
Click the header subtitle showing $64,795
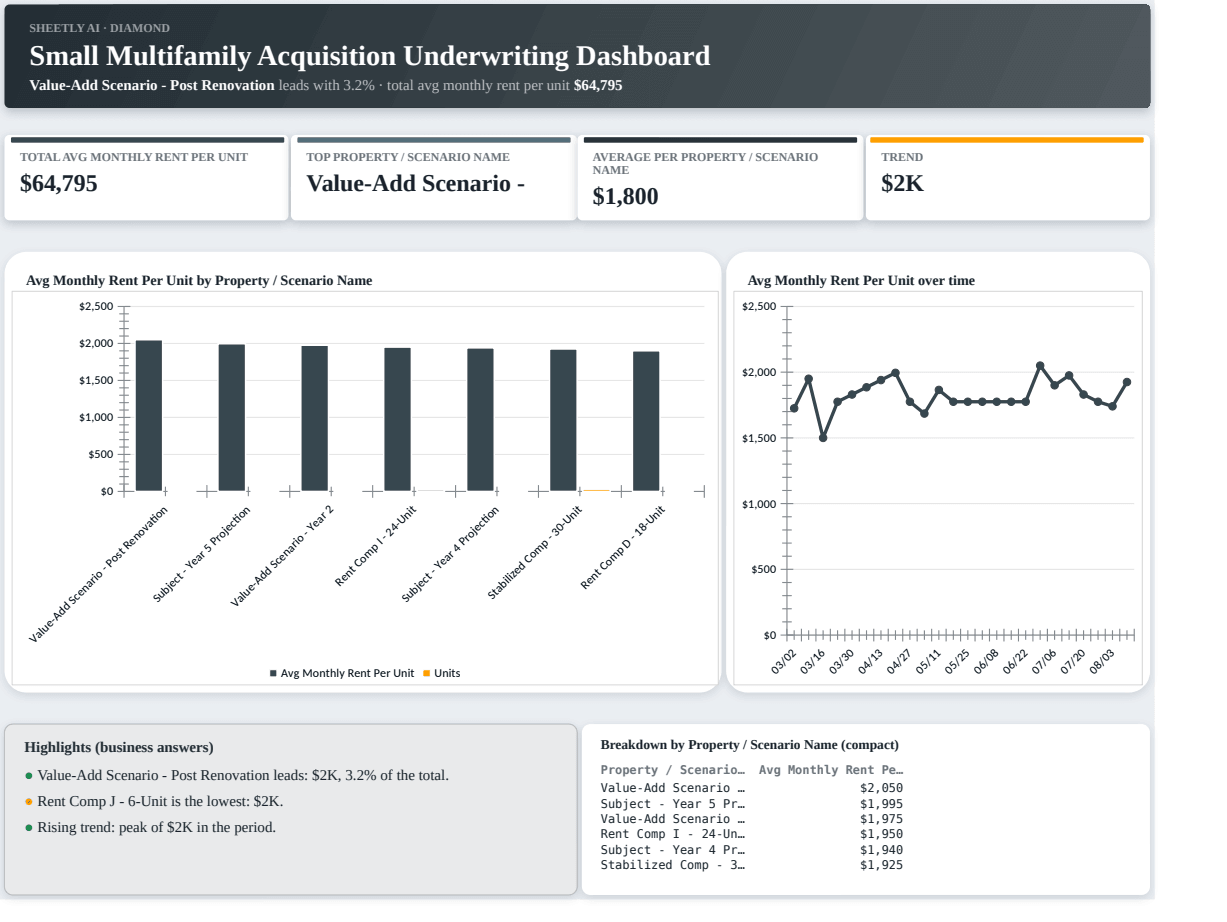(x=326, y=86)
